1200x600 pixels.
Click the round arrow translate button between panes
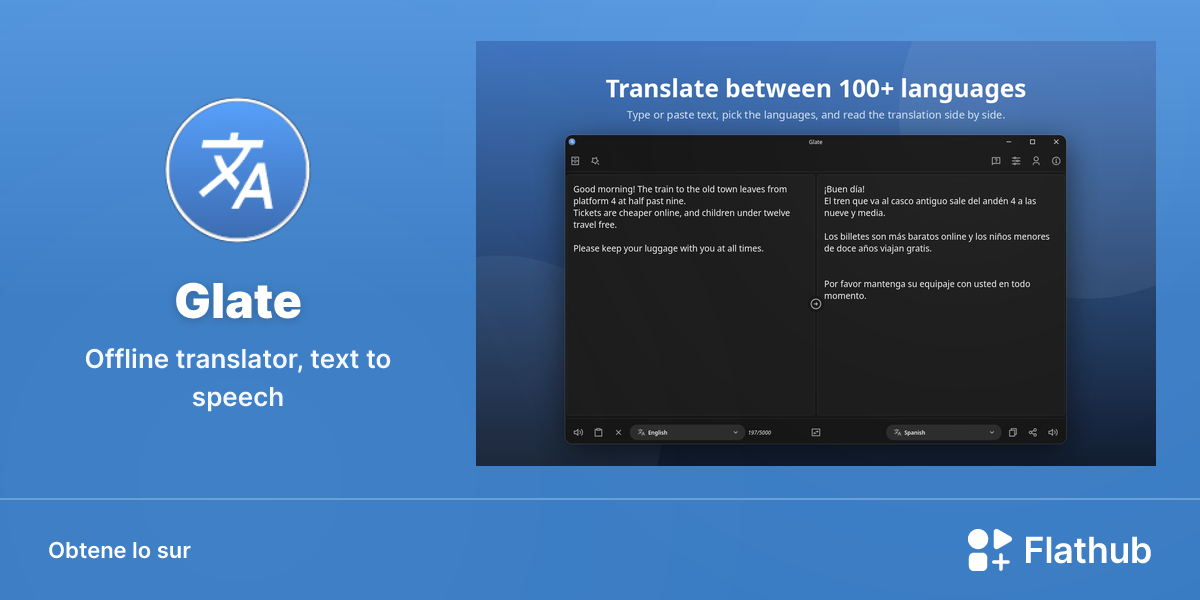point(816,304)
